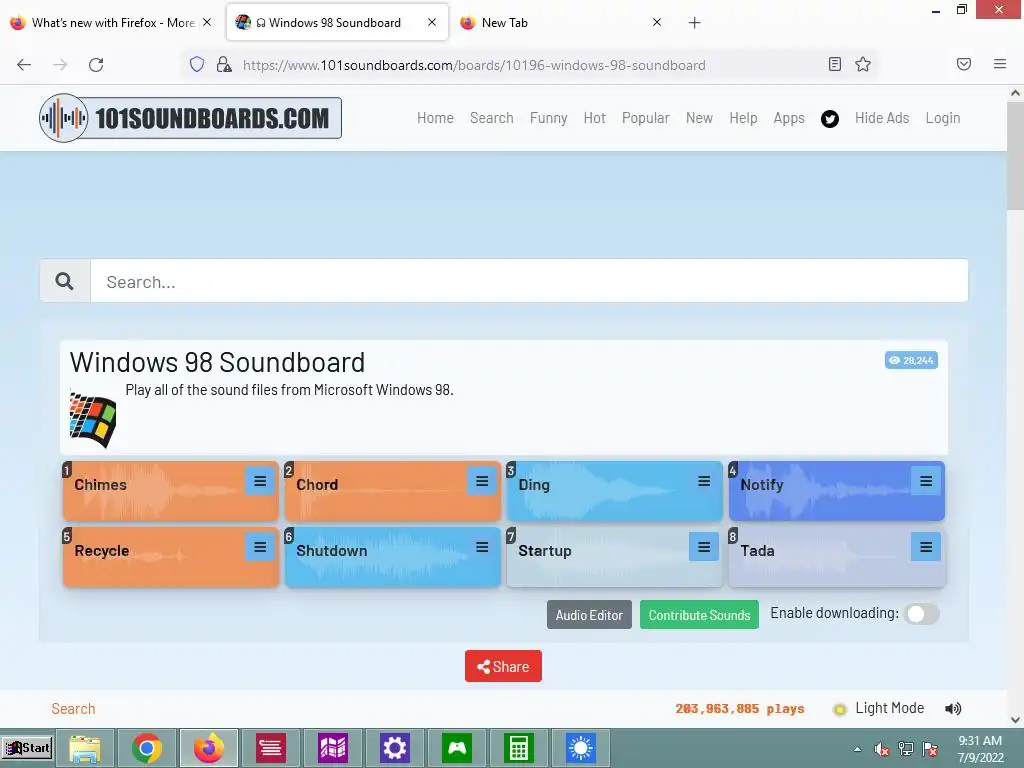Image resolution: width=1024 pixels, height=768 pixels.
Task: Click the speaker volume icon in footer
Action: point(953,709)
